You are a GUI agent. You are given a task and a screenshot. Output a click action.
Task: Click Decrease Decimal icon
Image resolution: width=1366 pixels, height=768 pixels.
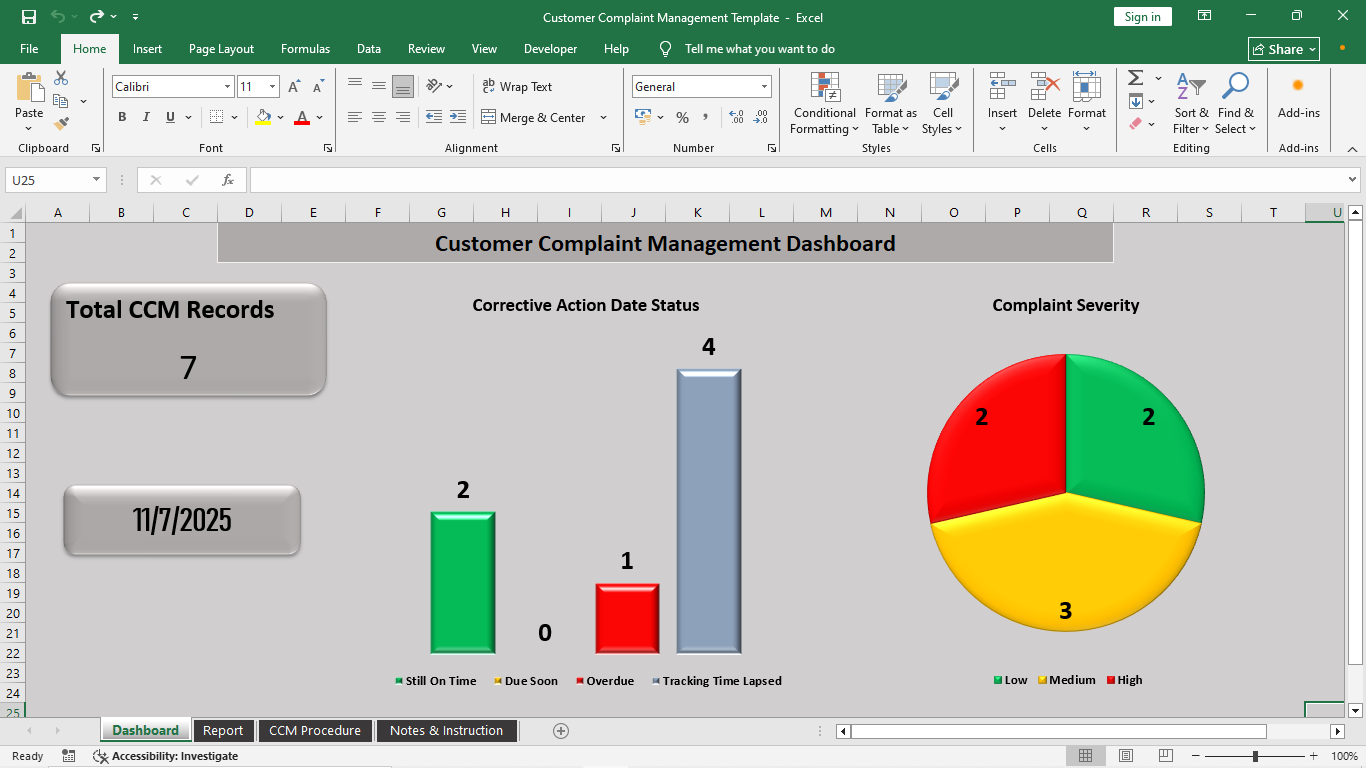(x=761, y=117)
